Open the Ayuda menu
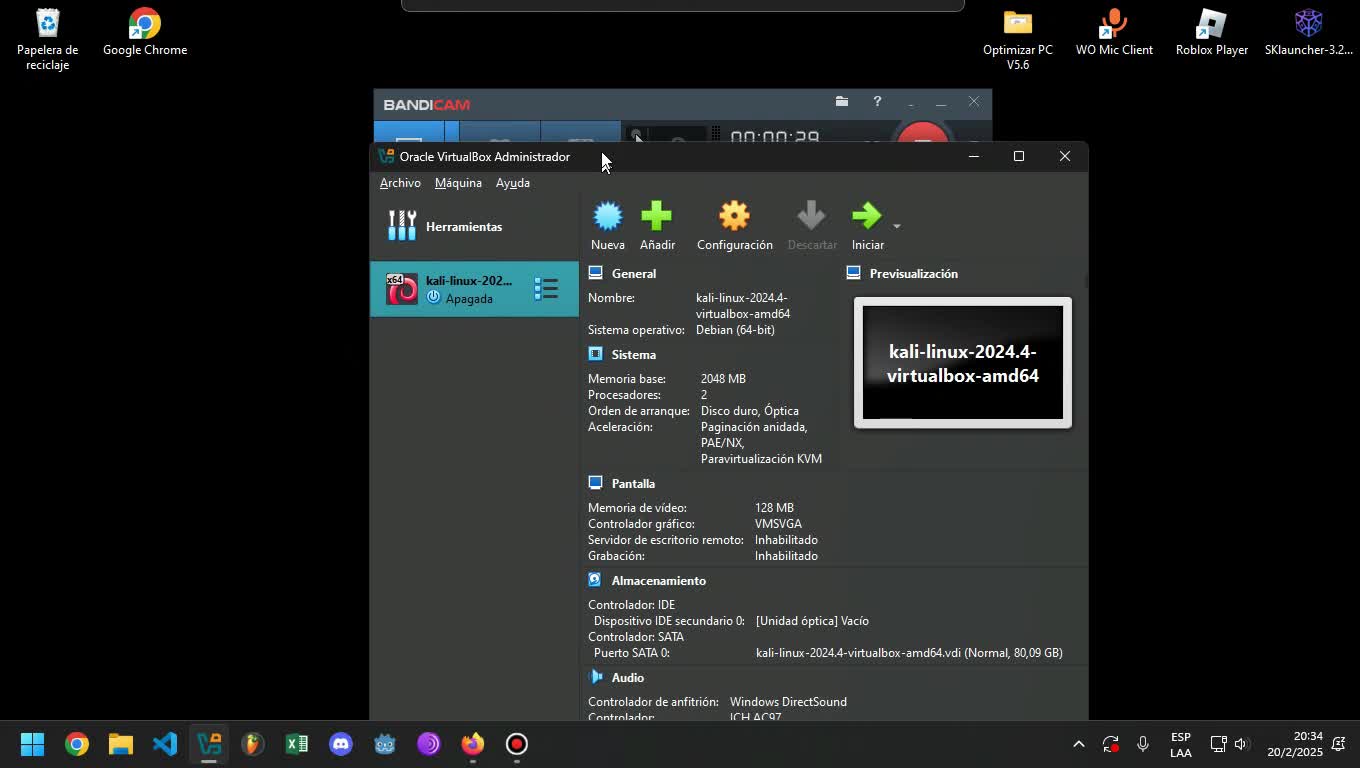Image resolution: width=1360 pixels, height=768 pixels. [x=513, y=183]
